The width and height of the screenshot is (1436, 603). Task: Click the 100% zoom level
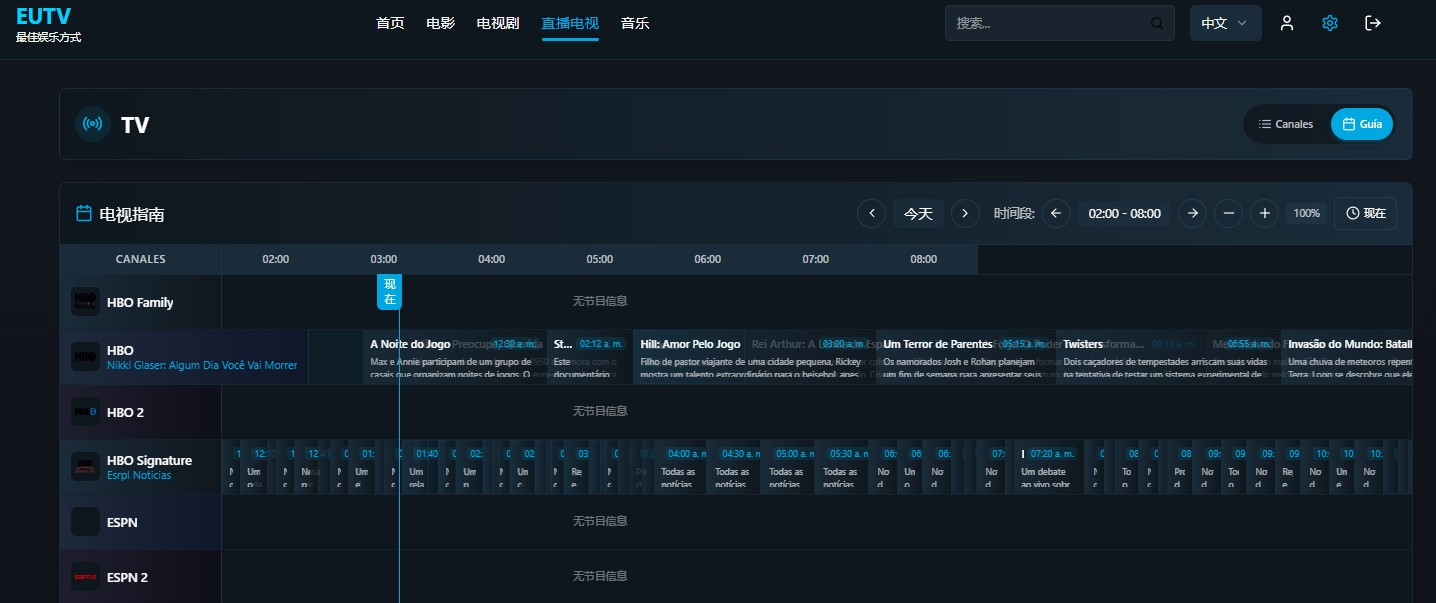1306,213
